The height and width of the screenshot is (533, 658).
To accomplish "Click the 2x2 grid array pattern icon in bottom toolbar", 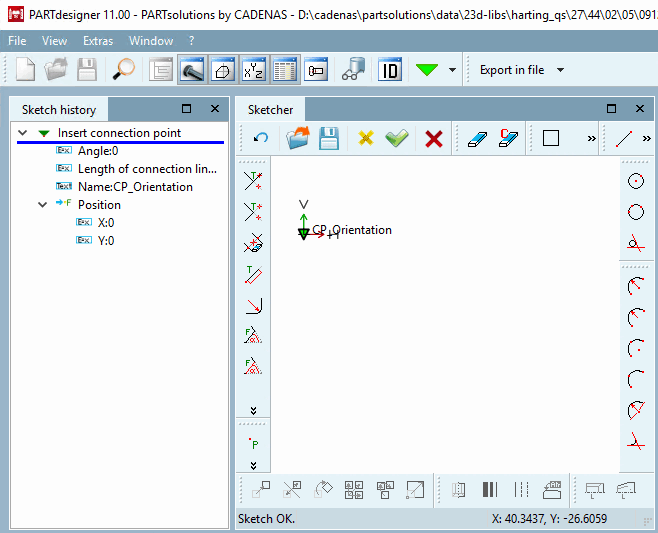I will point(354,490).
